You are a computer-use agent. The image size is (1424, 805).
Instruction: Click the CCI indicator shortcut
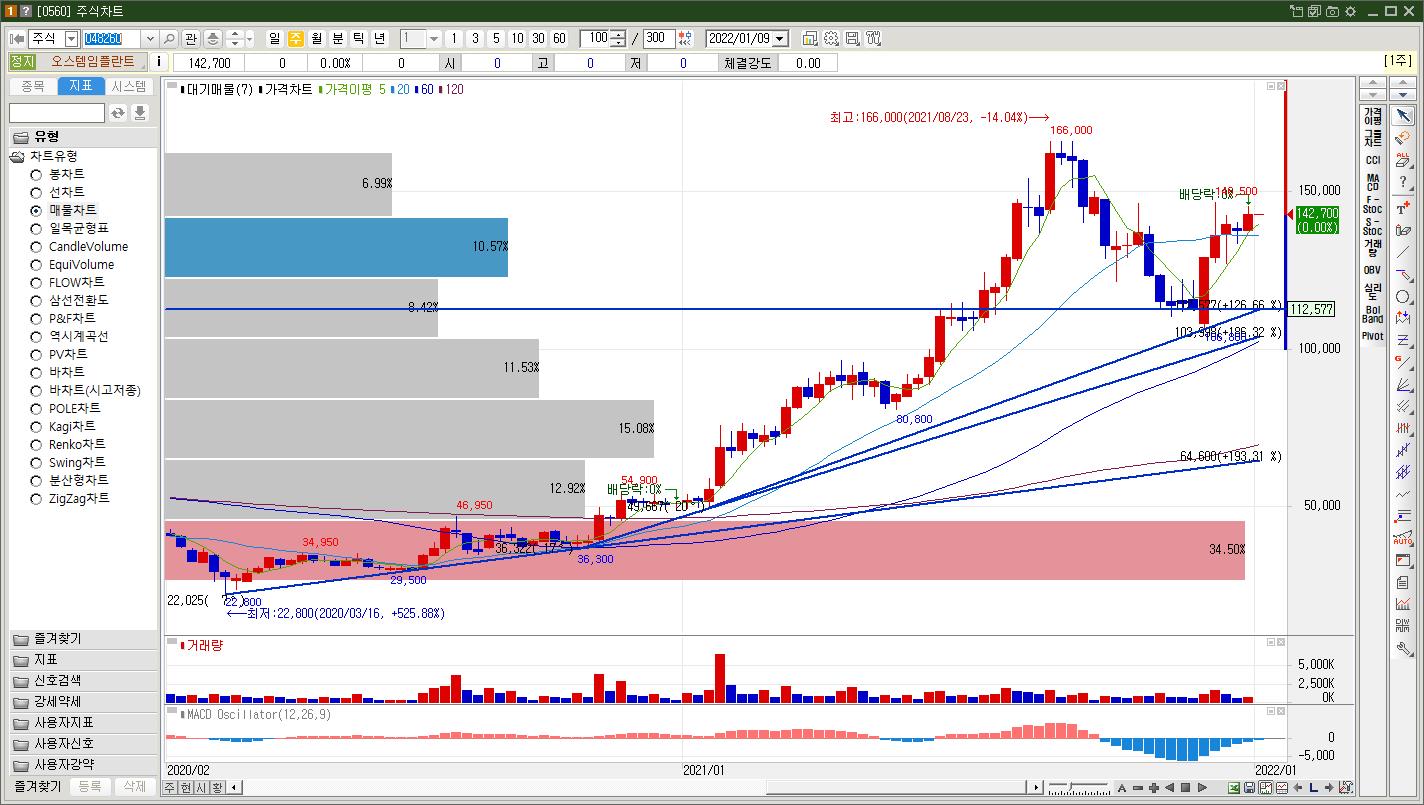[1372, 160]
